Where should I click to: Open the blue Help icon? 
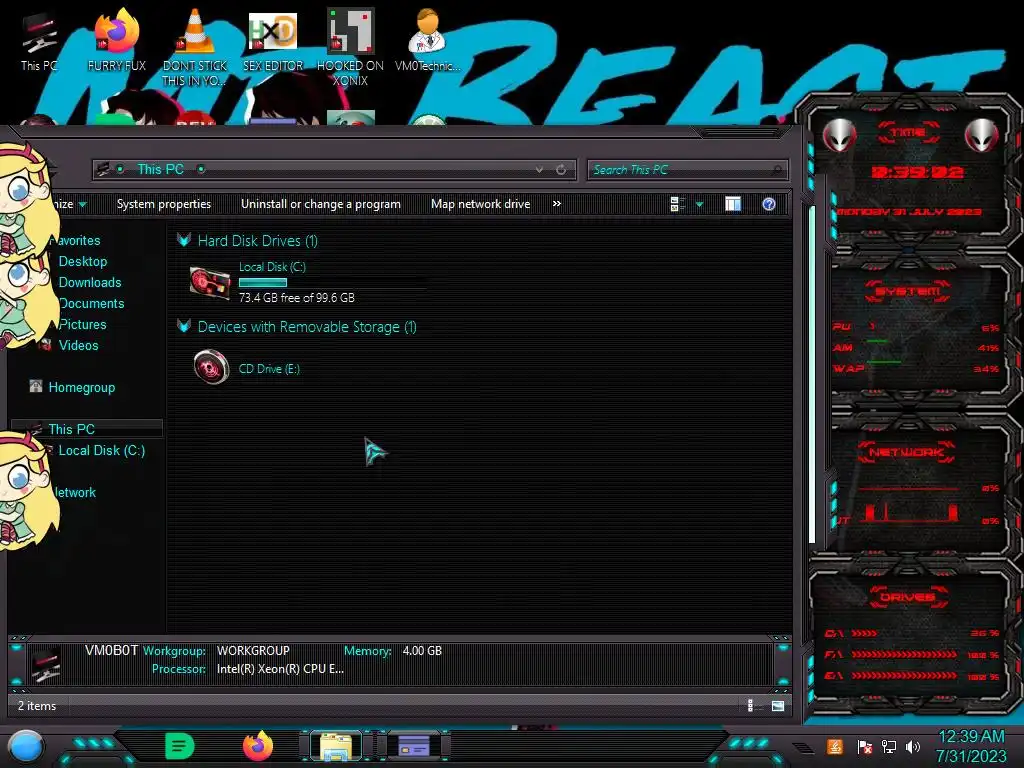coord(769,204)
